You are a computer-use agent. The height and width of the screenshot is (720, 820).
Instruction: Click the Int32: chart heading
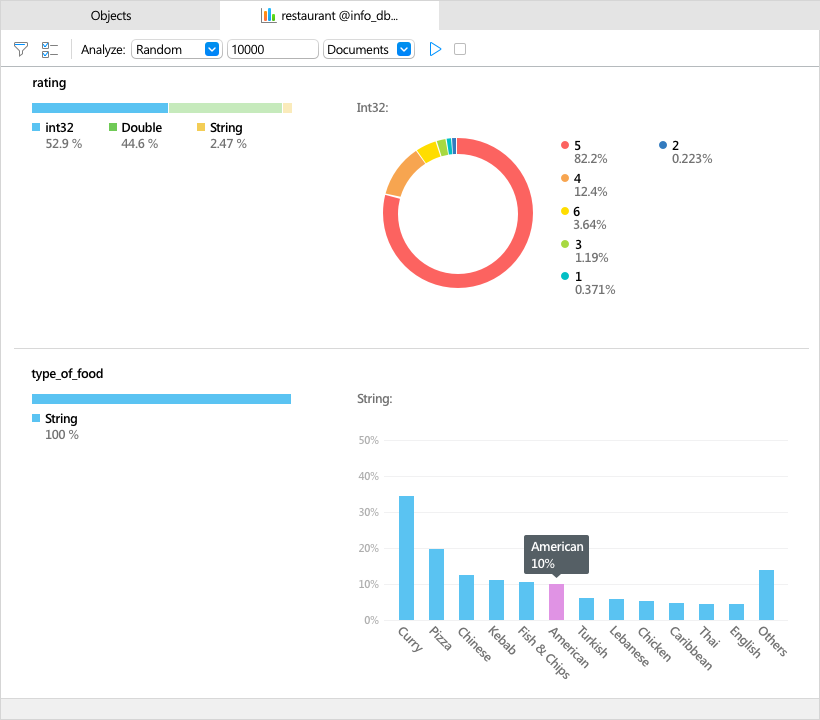(372, 108)
